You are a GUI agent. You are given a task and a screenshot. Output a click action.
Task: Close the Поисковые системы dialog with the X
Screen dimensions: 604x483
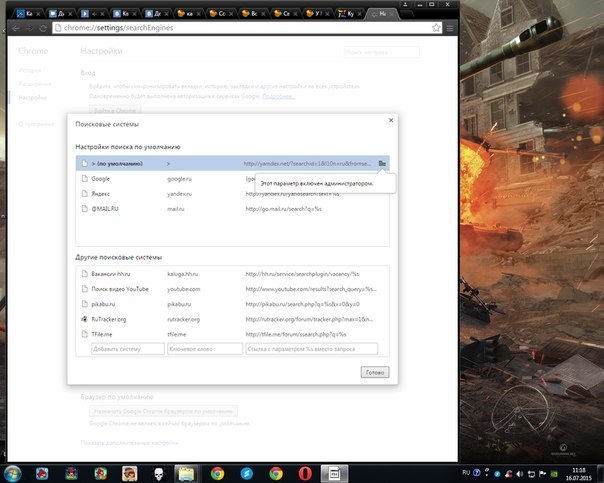tap(391, 120)
